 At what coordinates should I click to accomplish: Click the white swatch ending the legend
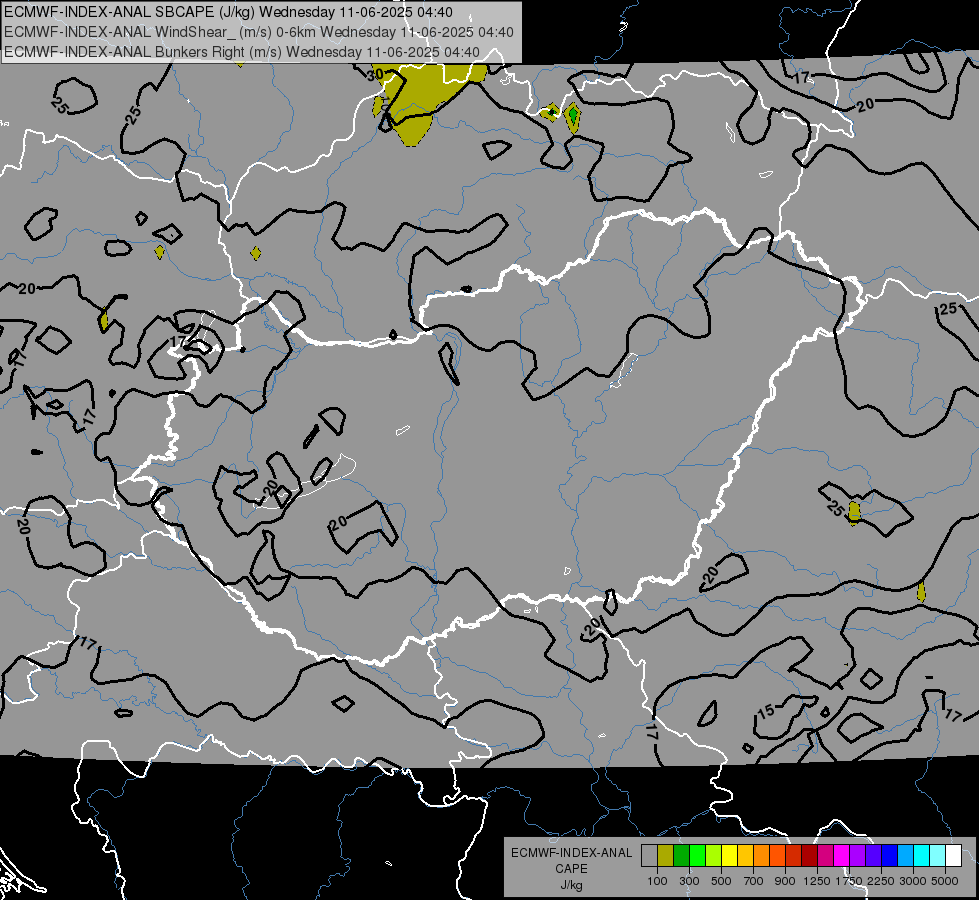(x=954, y=856)
